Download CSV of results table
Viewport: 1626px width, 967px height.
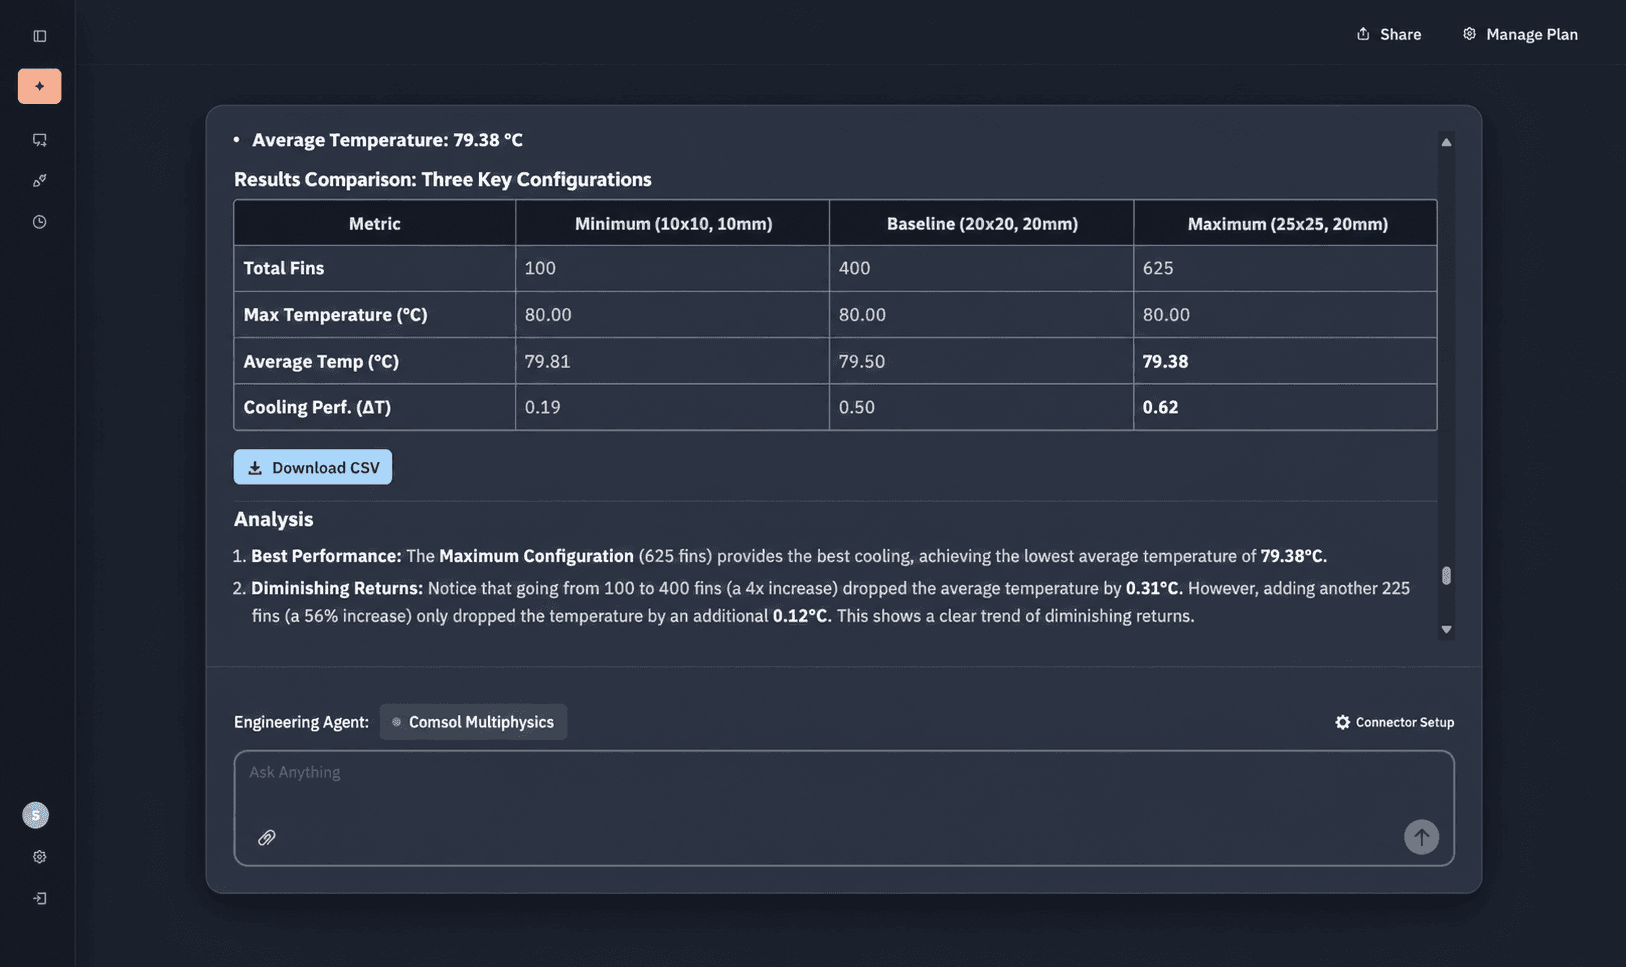tap(313, 467)
